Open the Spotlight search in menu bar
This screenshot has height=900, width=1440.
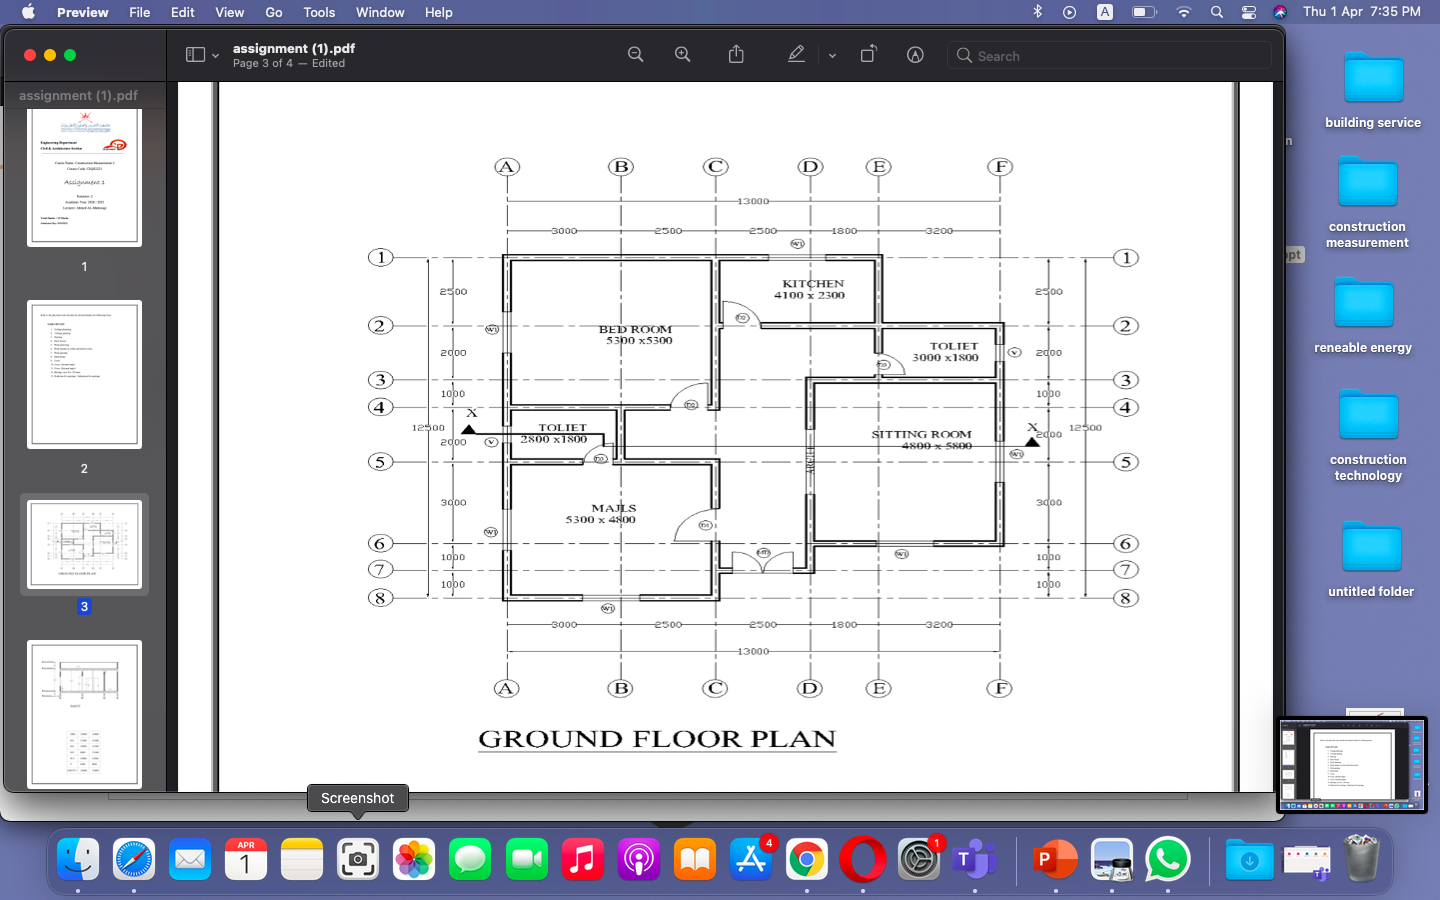point(1216,12)
